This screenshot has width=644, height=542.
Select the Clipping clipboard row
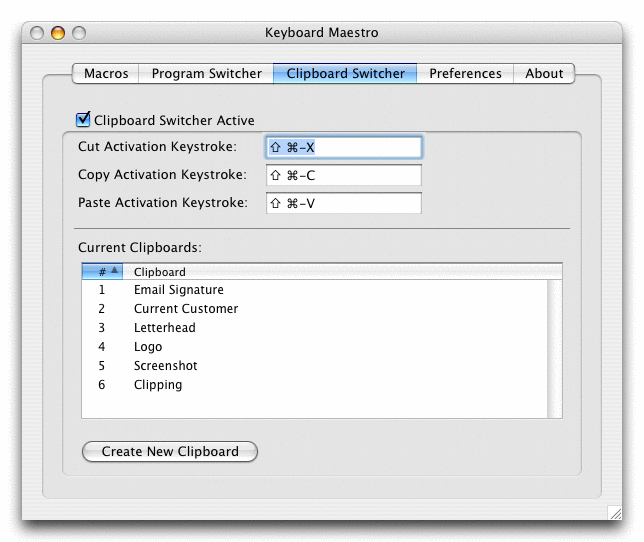315,385
